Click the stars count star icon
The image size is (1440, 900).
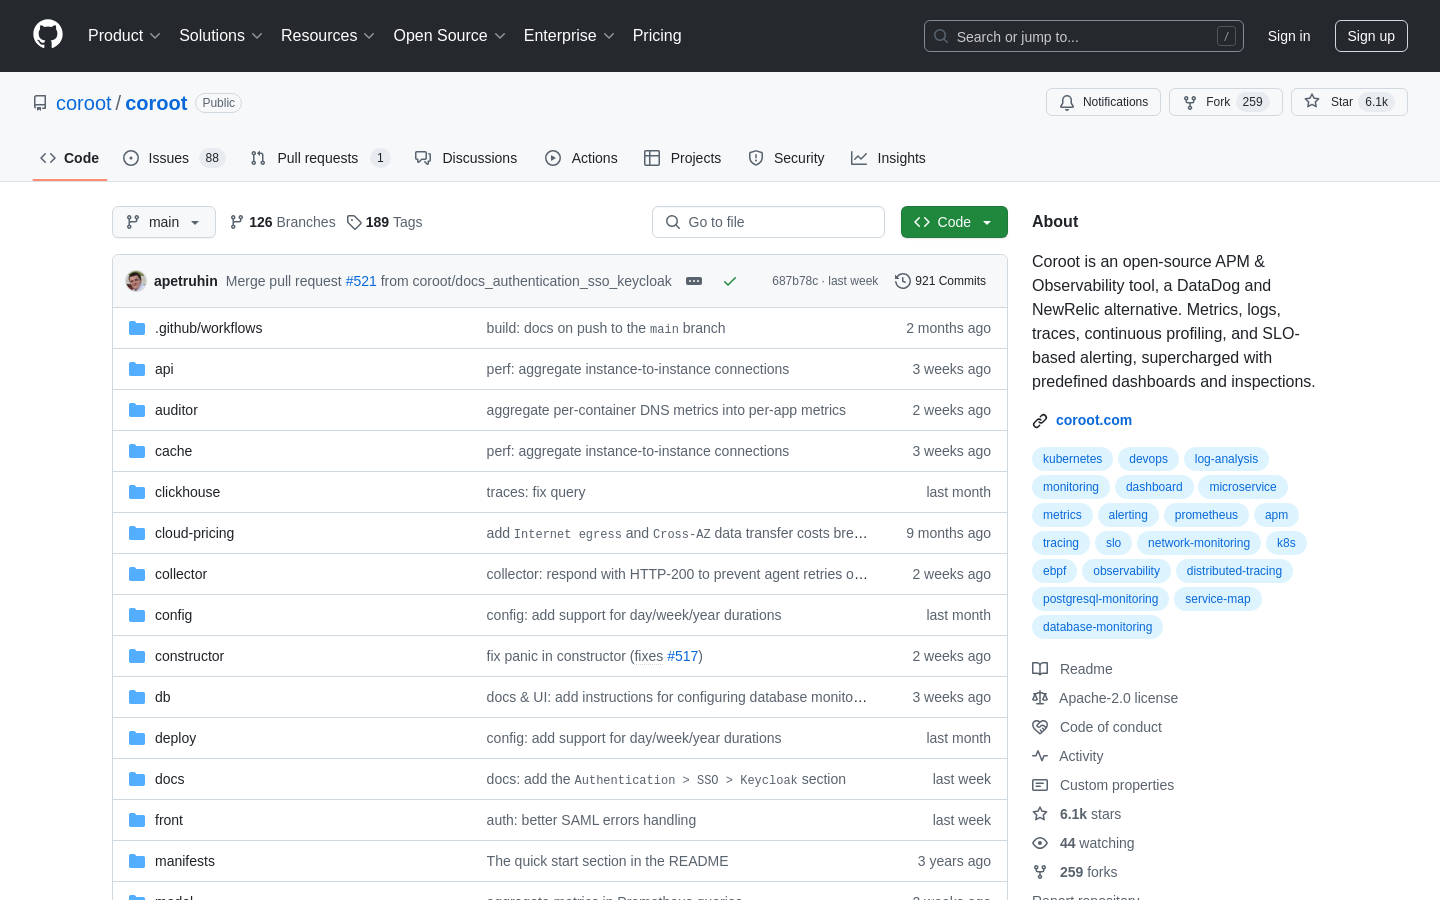(x=1040, y=814)
